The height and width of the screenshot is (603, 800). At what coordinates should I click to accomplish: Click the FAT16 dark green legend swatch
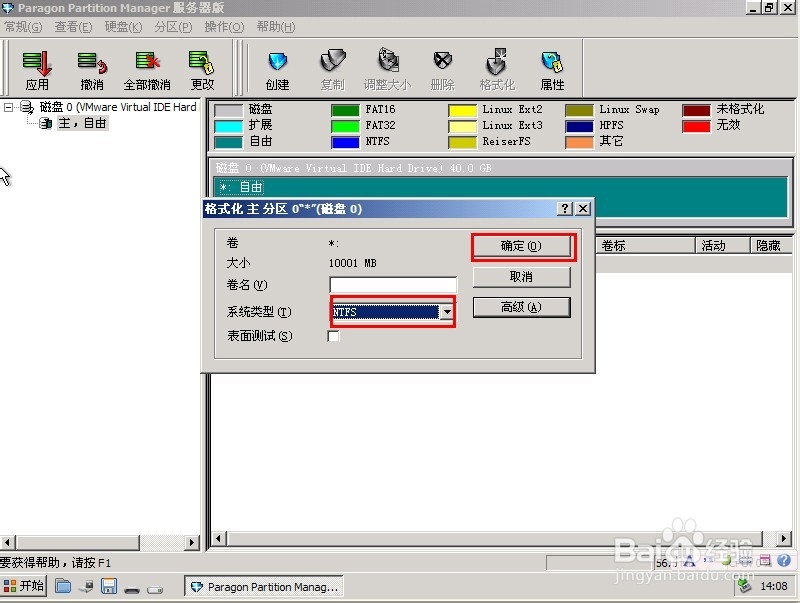click(x=345, y=110)
